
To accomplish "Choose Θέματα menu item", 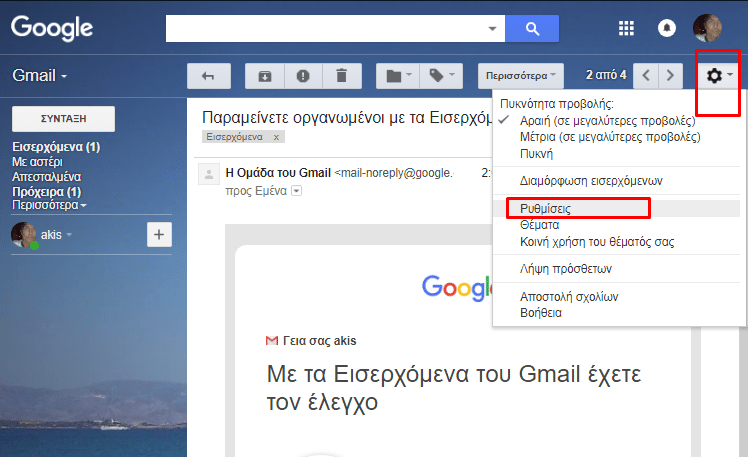I will pyautogui.click(x=540, y=225).
